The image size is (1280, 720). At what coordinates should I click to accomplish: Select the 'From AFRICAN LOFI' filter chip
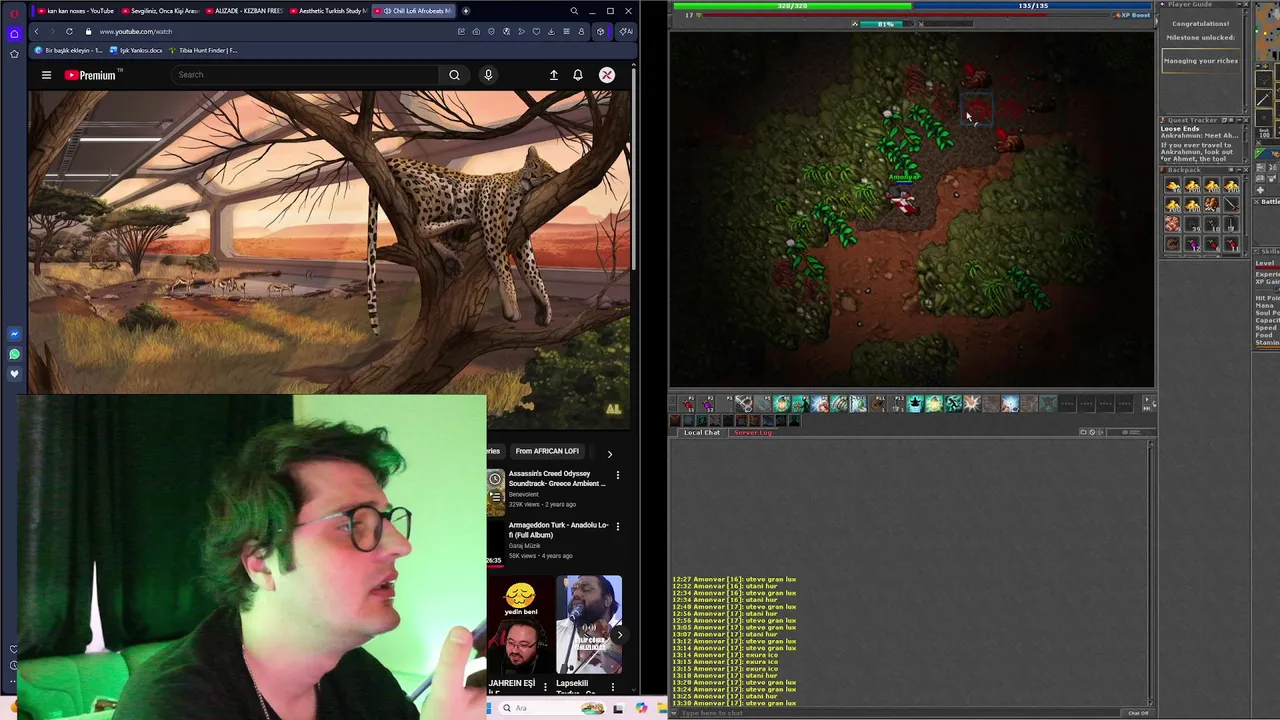click(547, 451)
